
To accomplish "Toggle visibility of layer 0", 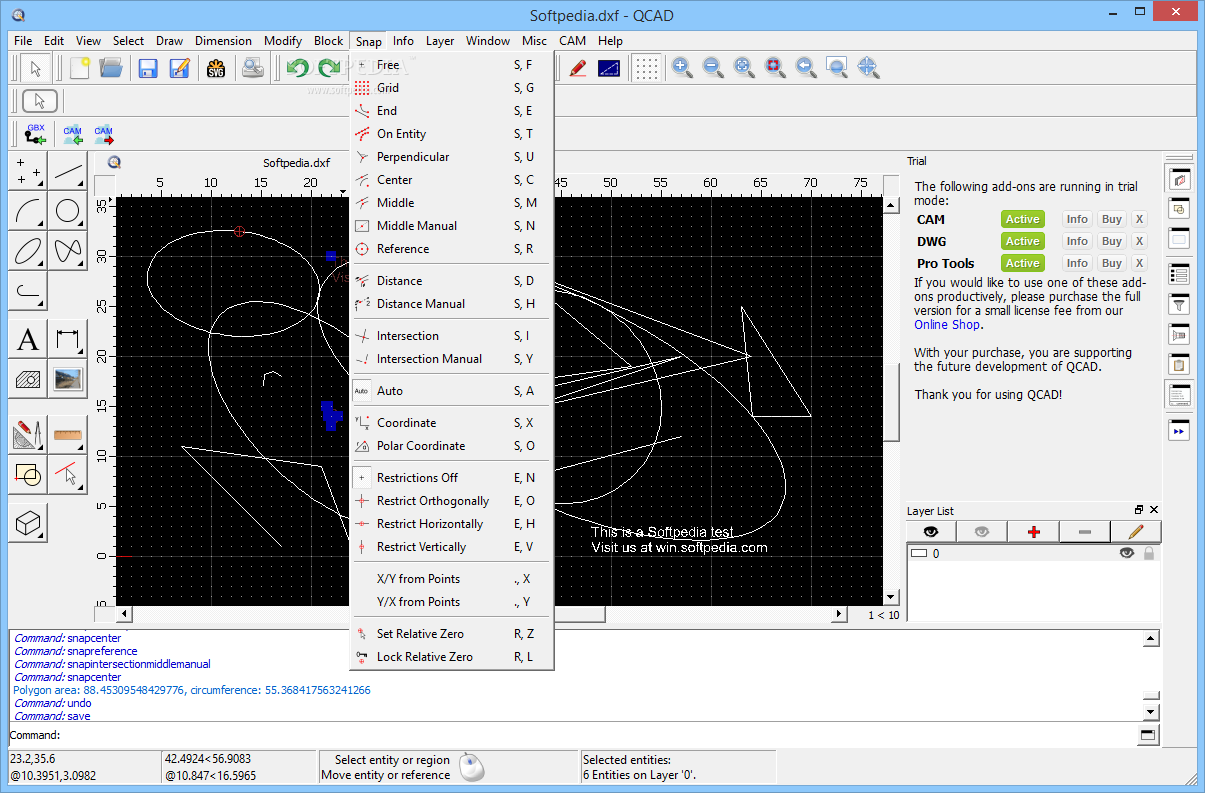I will coord(1127,553).
